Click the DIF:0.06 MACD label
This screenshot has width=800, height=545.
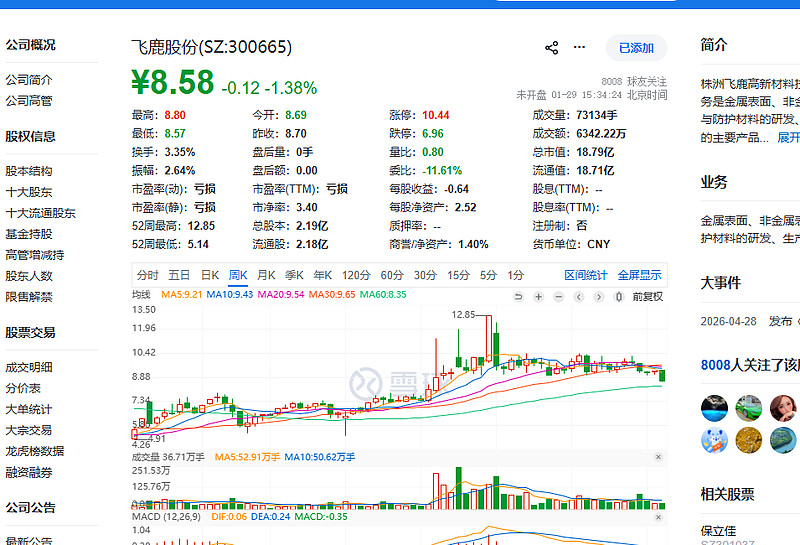click(x=229, y=517)
